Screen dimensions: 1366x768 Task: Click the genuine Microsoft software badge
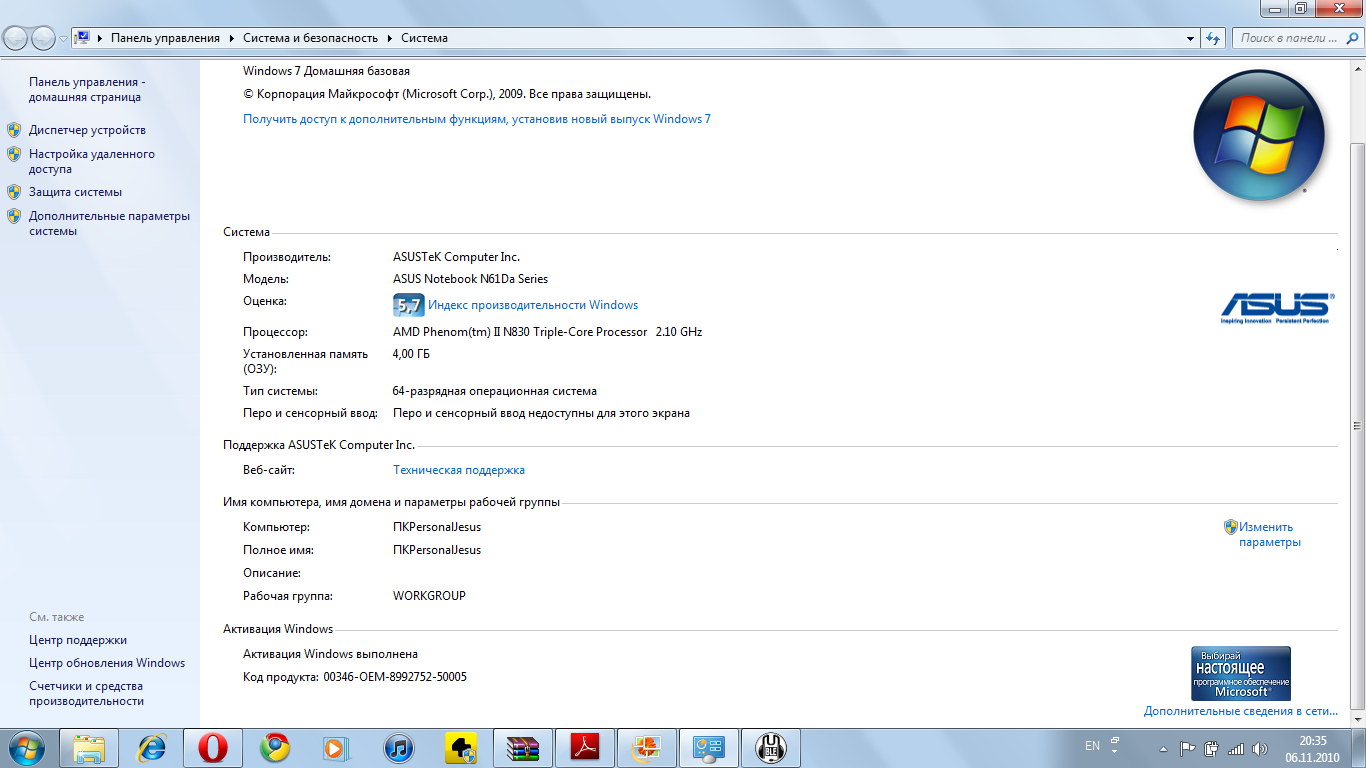tap(1241, 673)
